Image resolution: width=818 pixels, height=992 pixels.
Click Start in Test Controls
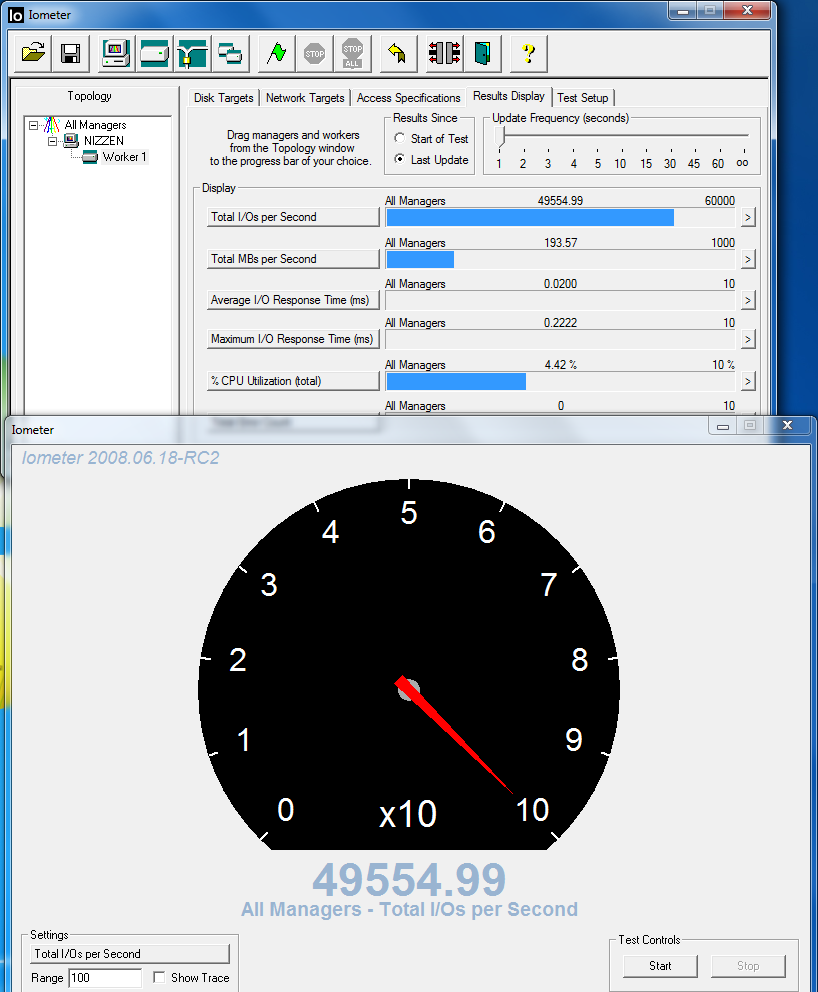pos(660,966)
